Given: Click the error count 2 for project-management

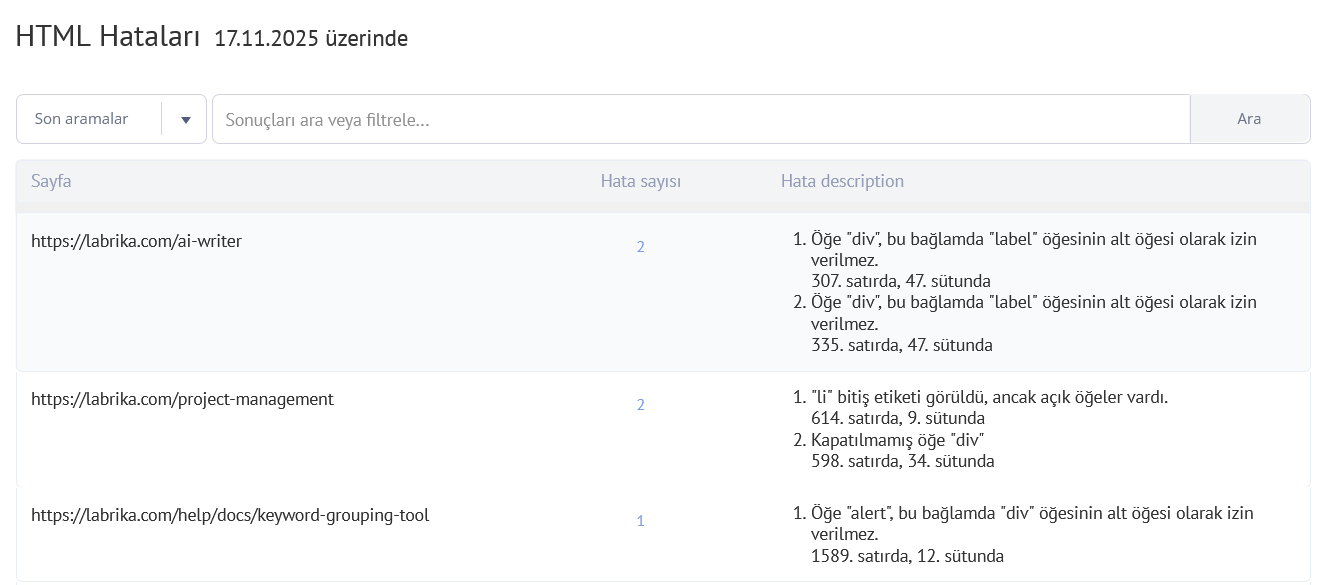Looking at the screenshot, I should point(641,404).
